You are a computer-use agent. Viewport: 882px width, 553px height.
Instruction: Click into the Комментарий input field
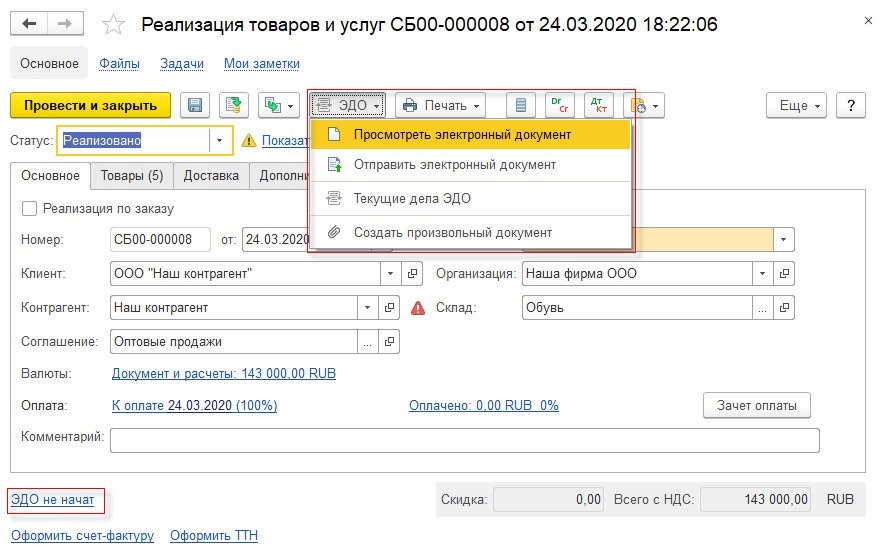point(465,440)
